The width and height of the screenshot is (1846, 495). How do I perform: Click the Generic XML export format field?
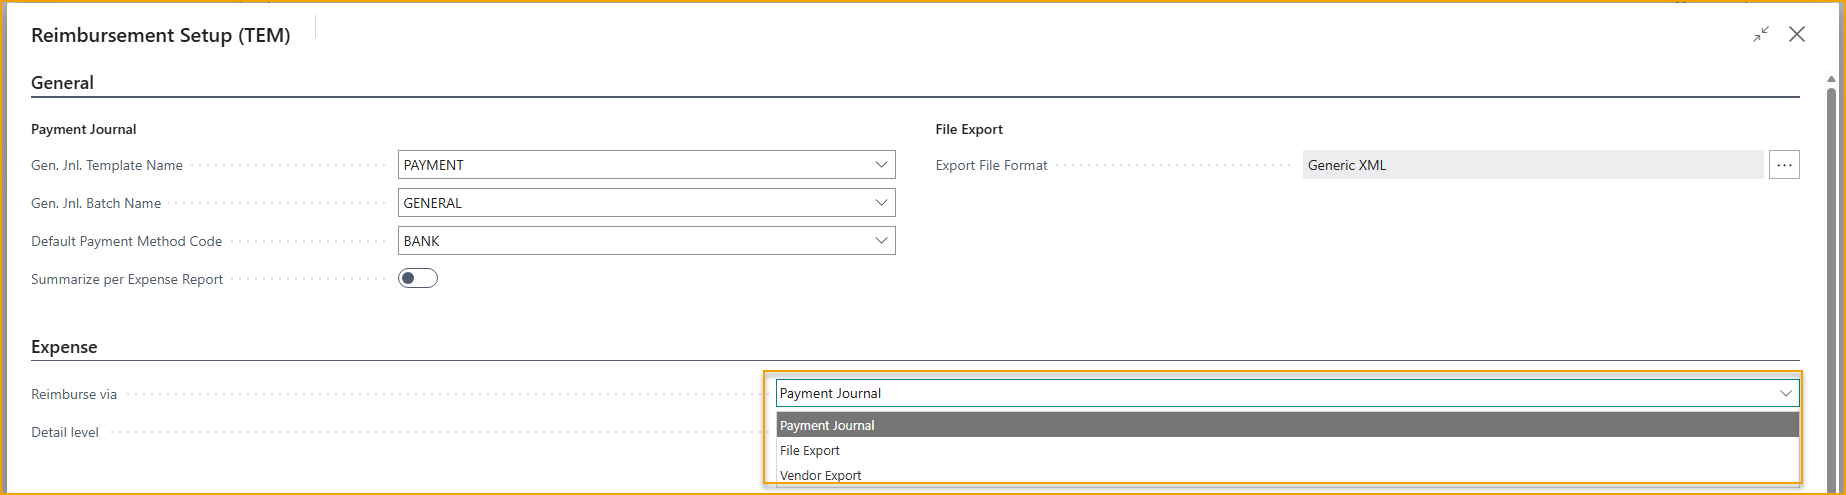(1530, 165)
